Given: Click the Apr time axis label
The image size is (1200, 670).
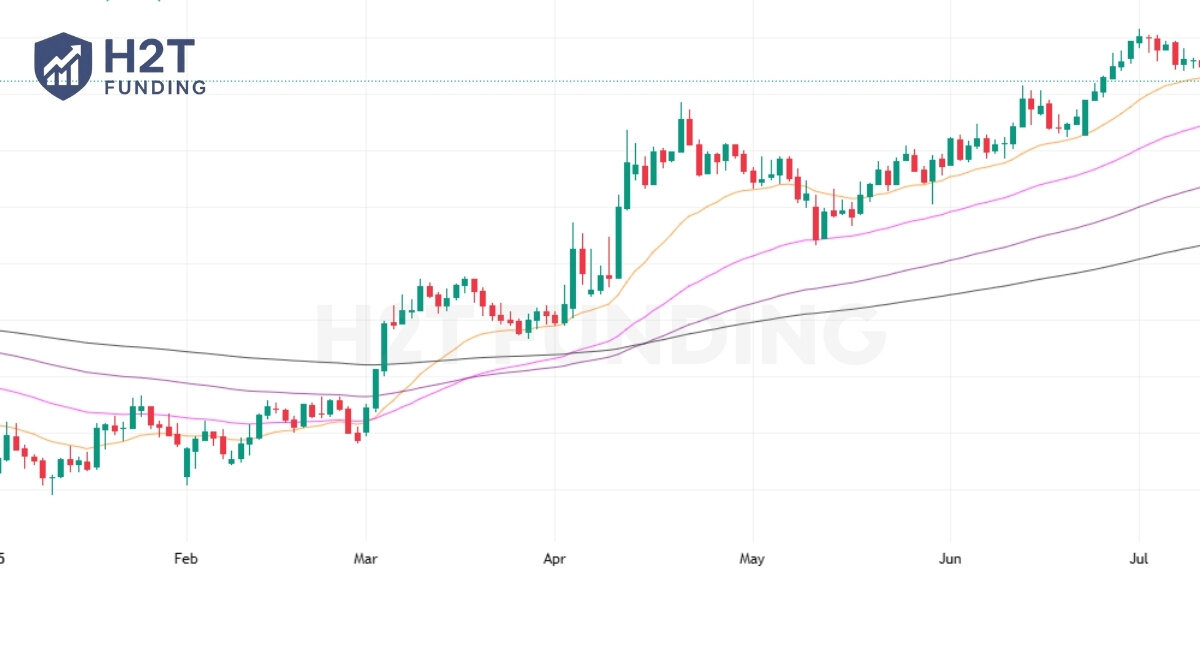Looking at the screenshot, I should point(553,558).
